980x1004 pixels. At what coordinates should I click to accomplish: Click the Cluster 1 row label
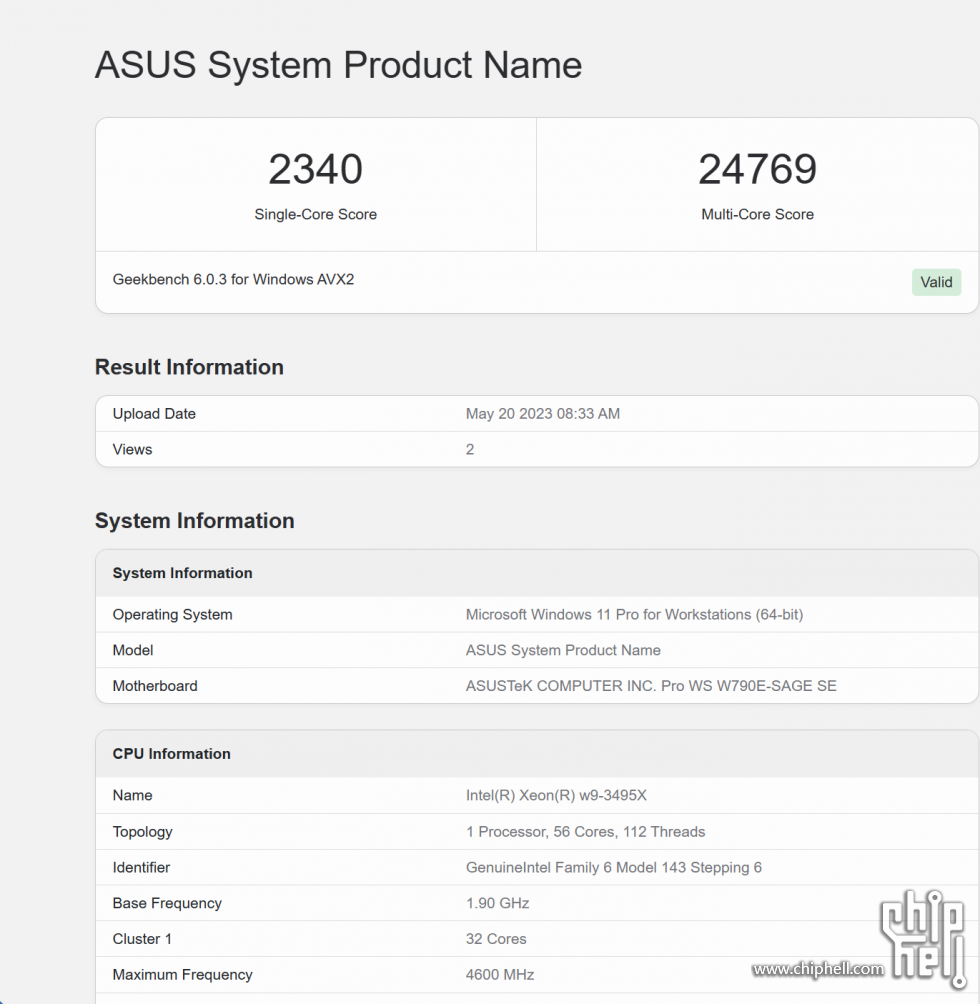tap(142, 939)
